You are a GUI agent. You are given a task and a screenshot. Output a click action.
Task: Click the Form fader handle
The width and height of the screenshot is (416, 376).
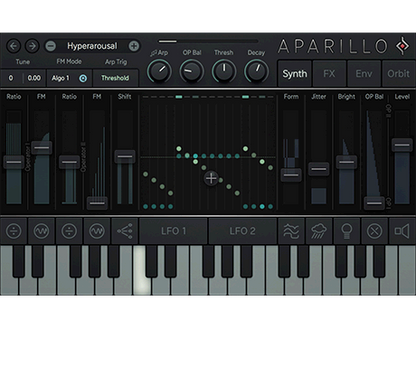pos(291,175)
